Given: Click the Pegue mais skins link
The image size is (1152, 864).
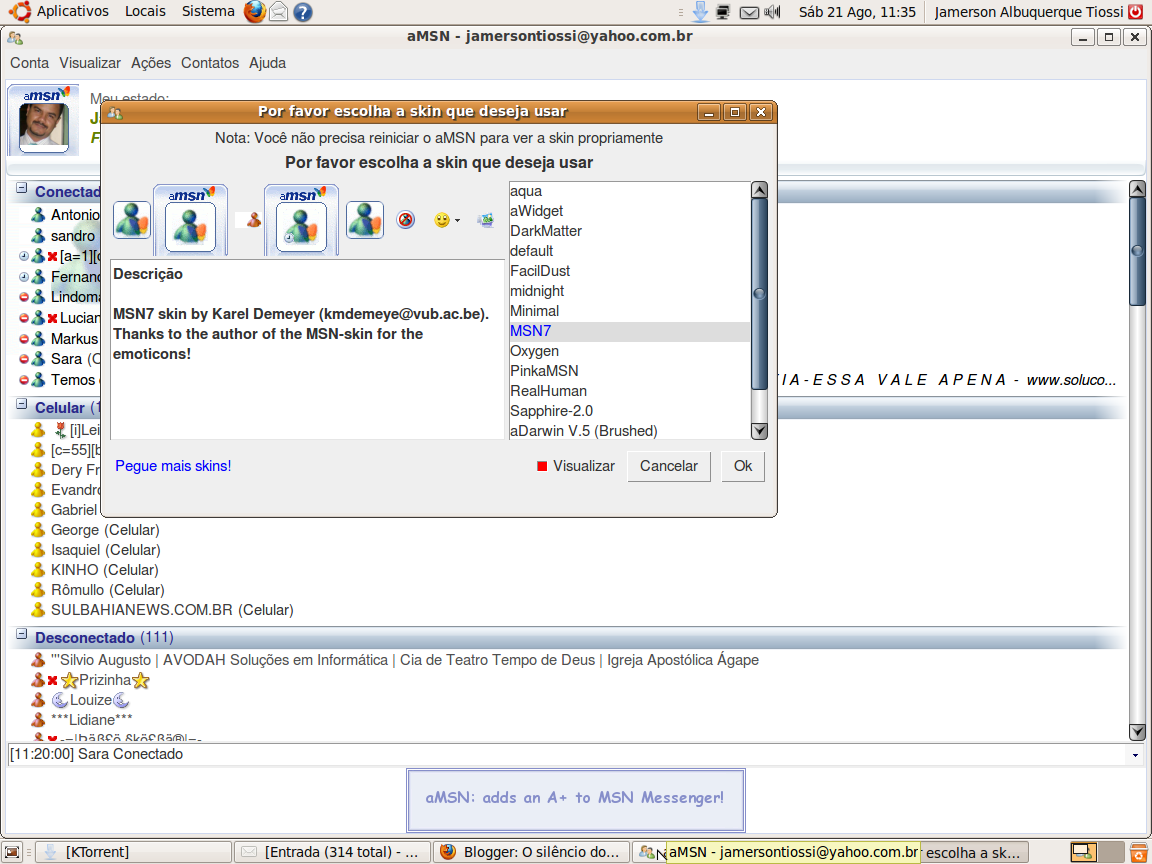Looking at the screenshot, I should pyautogui.click(x=172, y=466).
